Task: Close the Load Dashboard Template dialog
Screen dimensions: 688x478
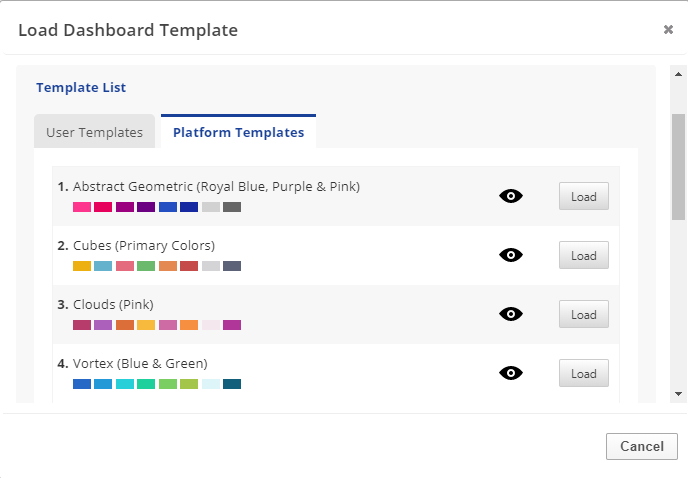Action: point(668,30)
